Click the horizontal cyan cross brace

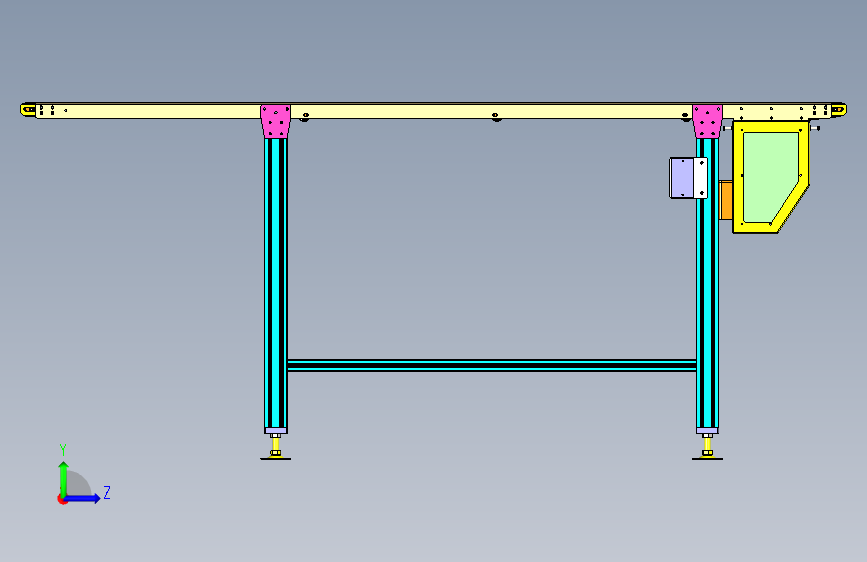tap(492, 365)
